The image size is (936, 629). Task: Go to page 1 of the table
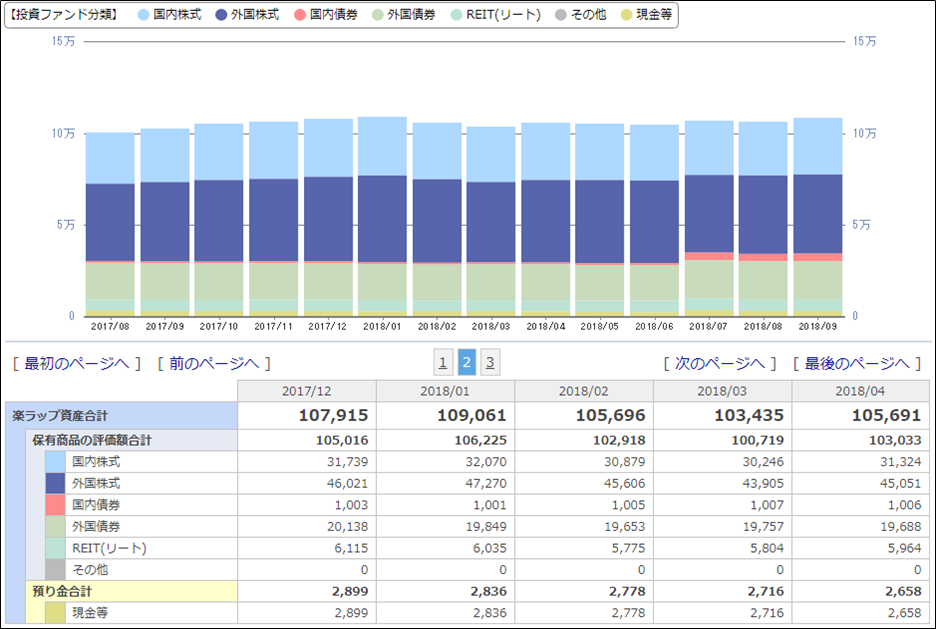[443, 362]
